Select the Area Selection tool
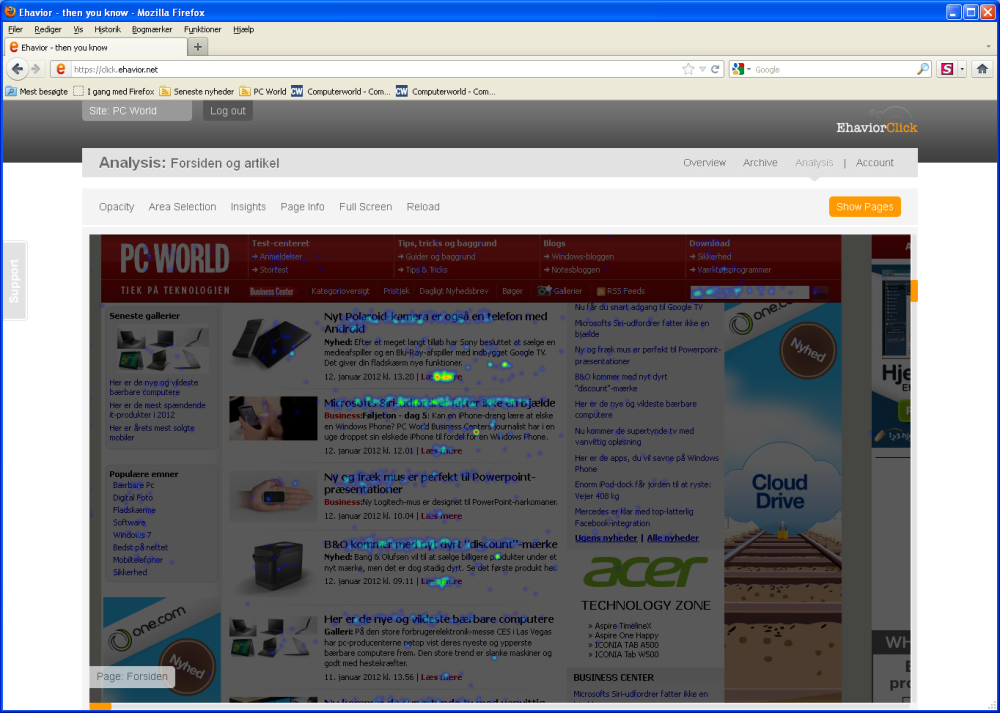The height and width of the screenshot is (713, 1000). click(182, 207)
